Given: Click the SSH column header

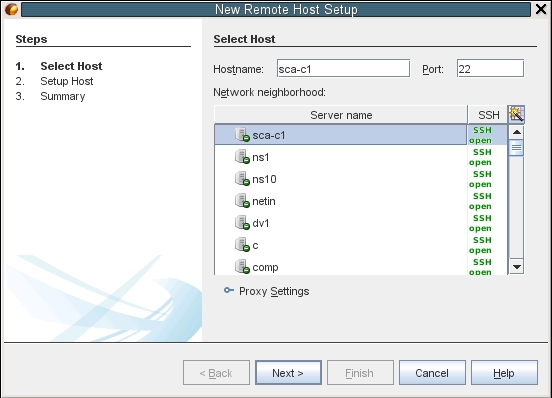Looking at the screenshot, I should click(488, 115).
